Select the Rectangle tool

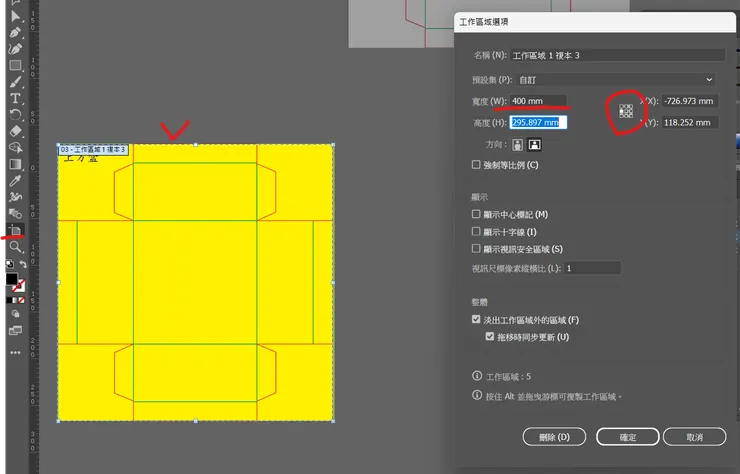15,66
